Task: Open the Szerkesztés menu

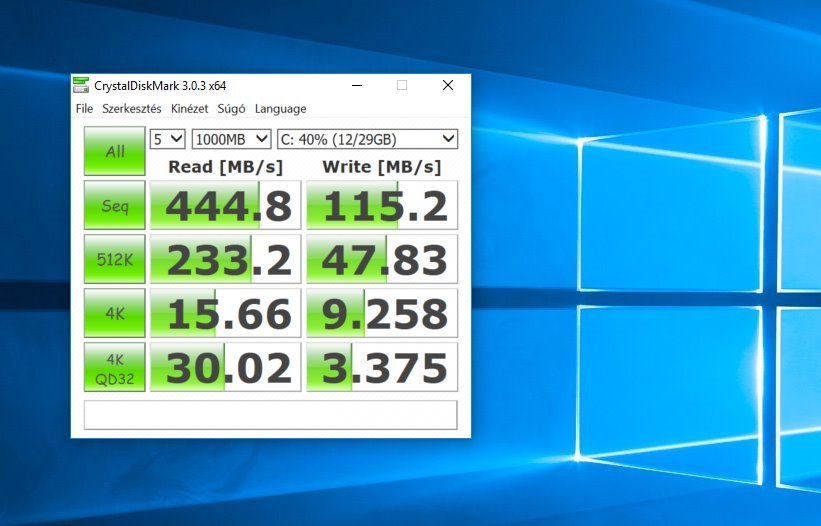Action: (x=132, y=109)
